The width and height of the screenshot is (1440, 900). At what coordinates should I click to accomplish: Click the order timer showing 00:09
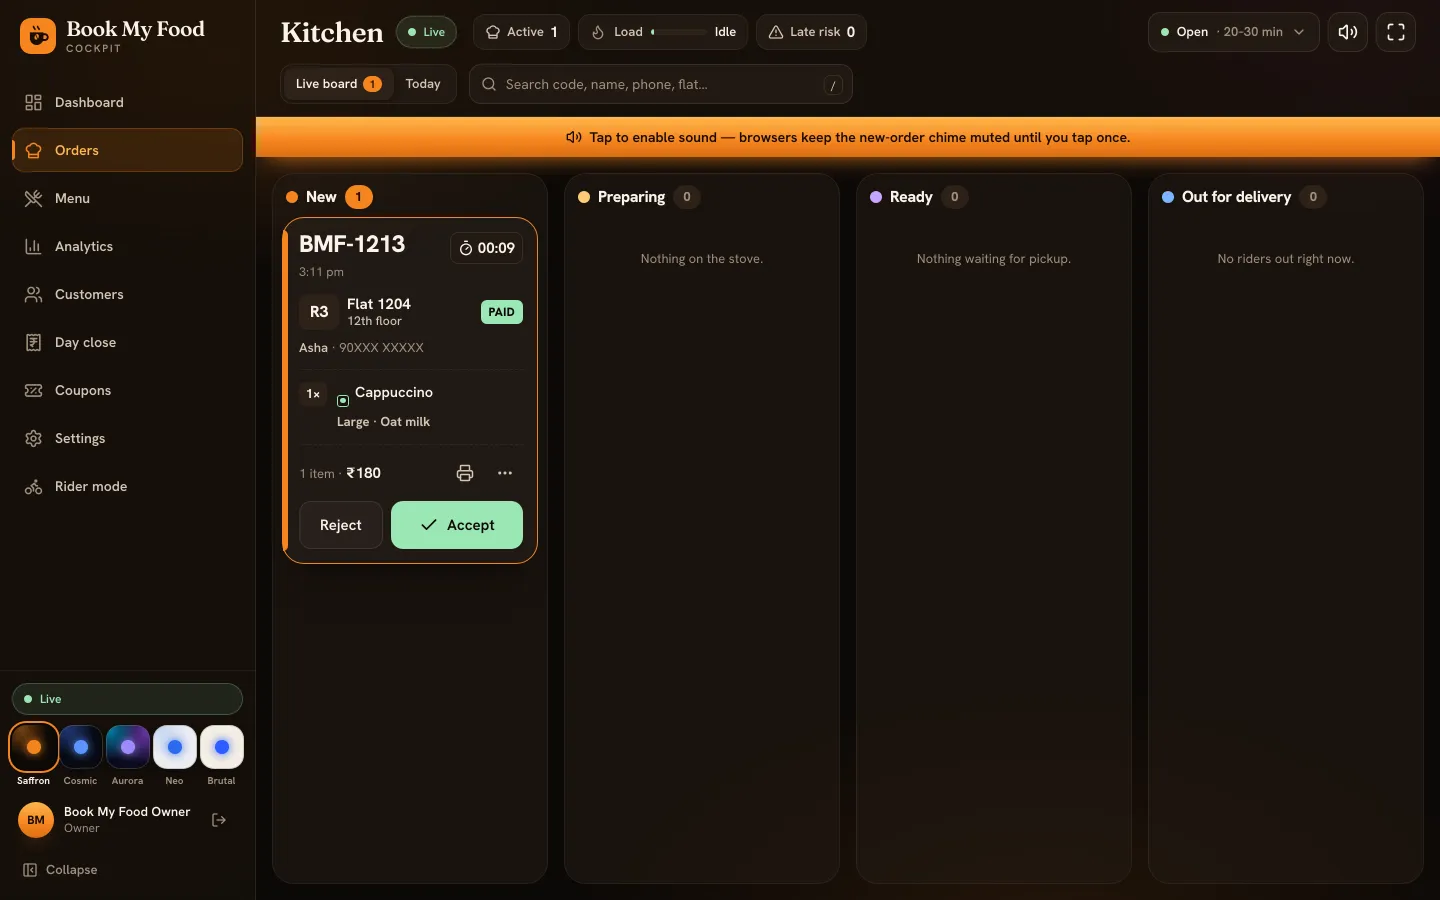pos(487,248)
